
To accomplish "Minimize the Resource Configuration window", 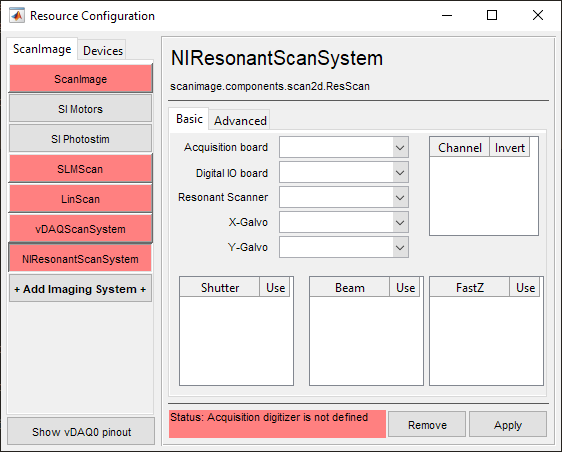I will pos(447,15).
